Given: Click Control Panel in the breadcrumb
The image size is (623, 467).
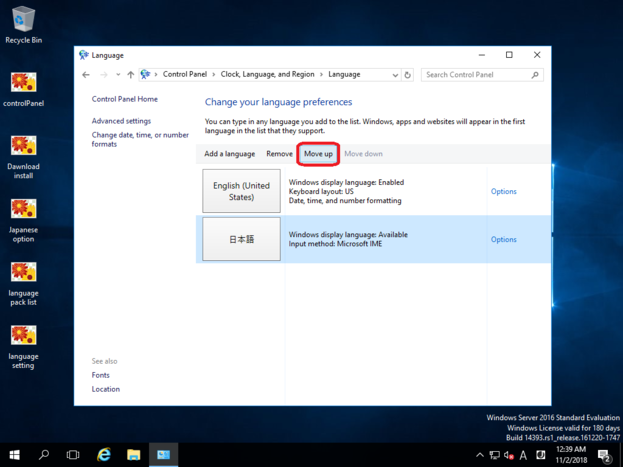Looking at the screenshot, I should (x=185, y=74).
